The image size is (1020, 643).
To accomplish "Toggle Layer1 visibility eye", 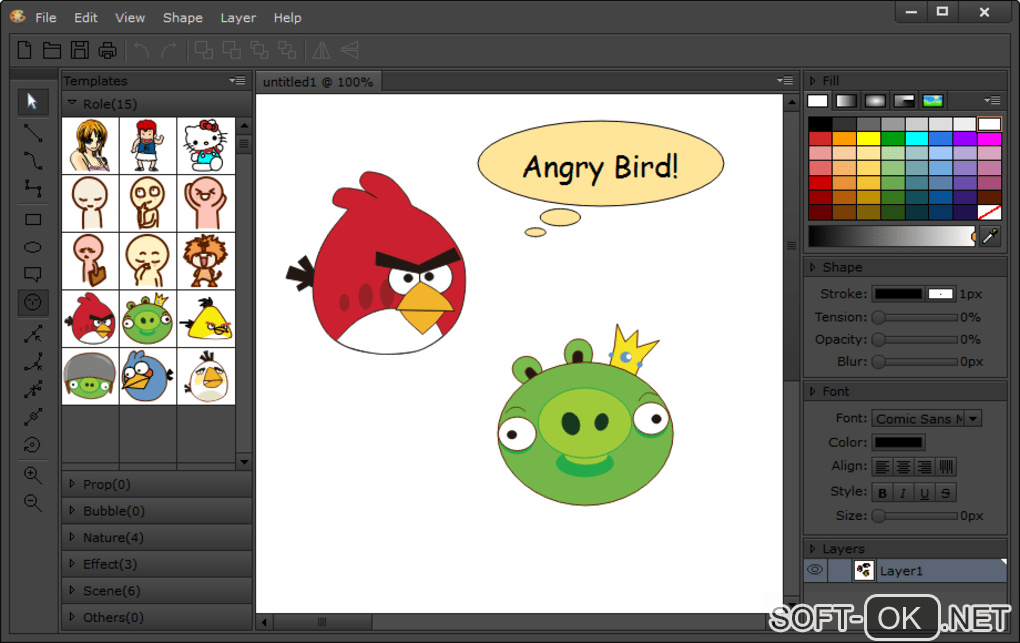I will (814, 570).
